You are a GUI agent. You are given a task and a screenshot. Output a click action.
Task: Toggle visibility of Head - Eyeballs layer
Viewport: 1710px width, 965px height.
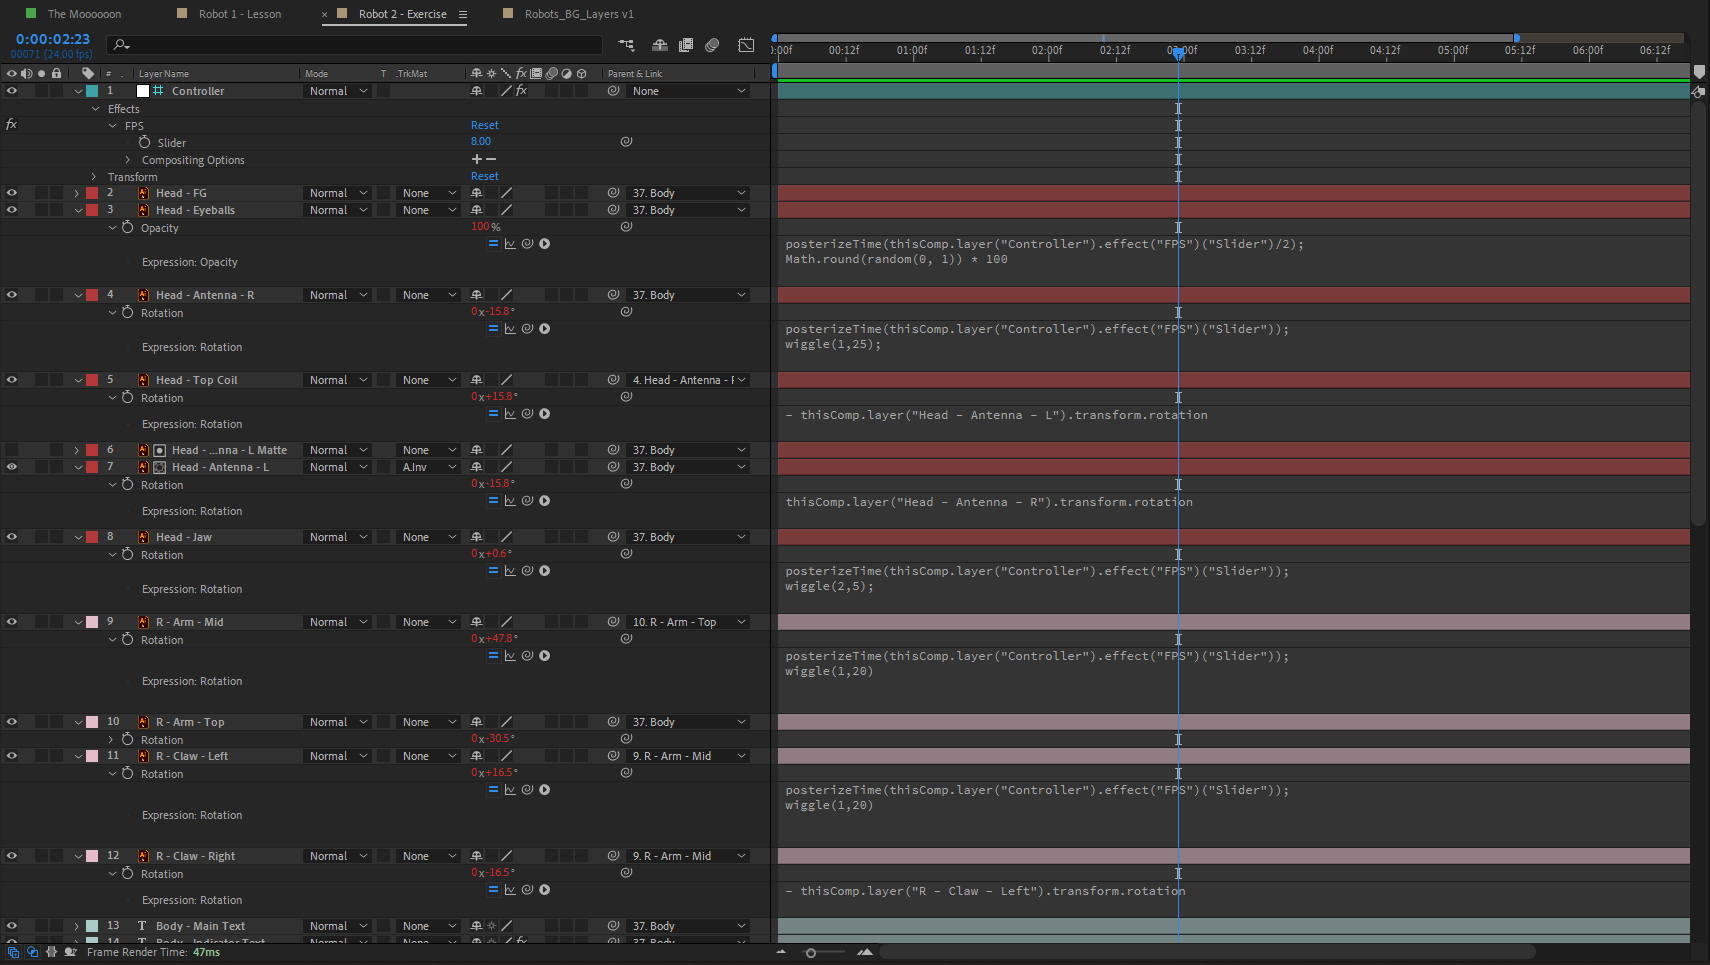pyautogui.click(x=12, y=210)
